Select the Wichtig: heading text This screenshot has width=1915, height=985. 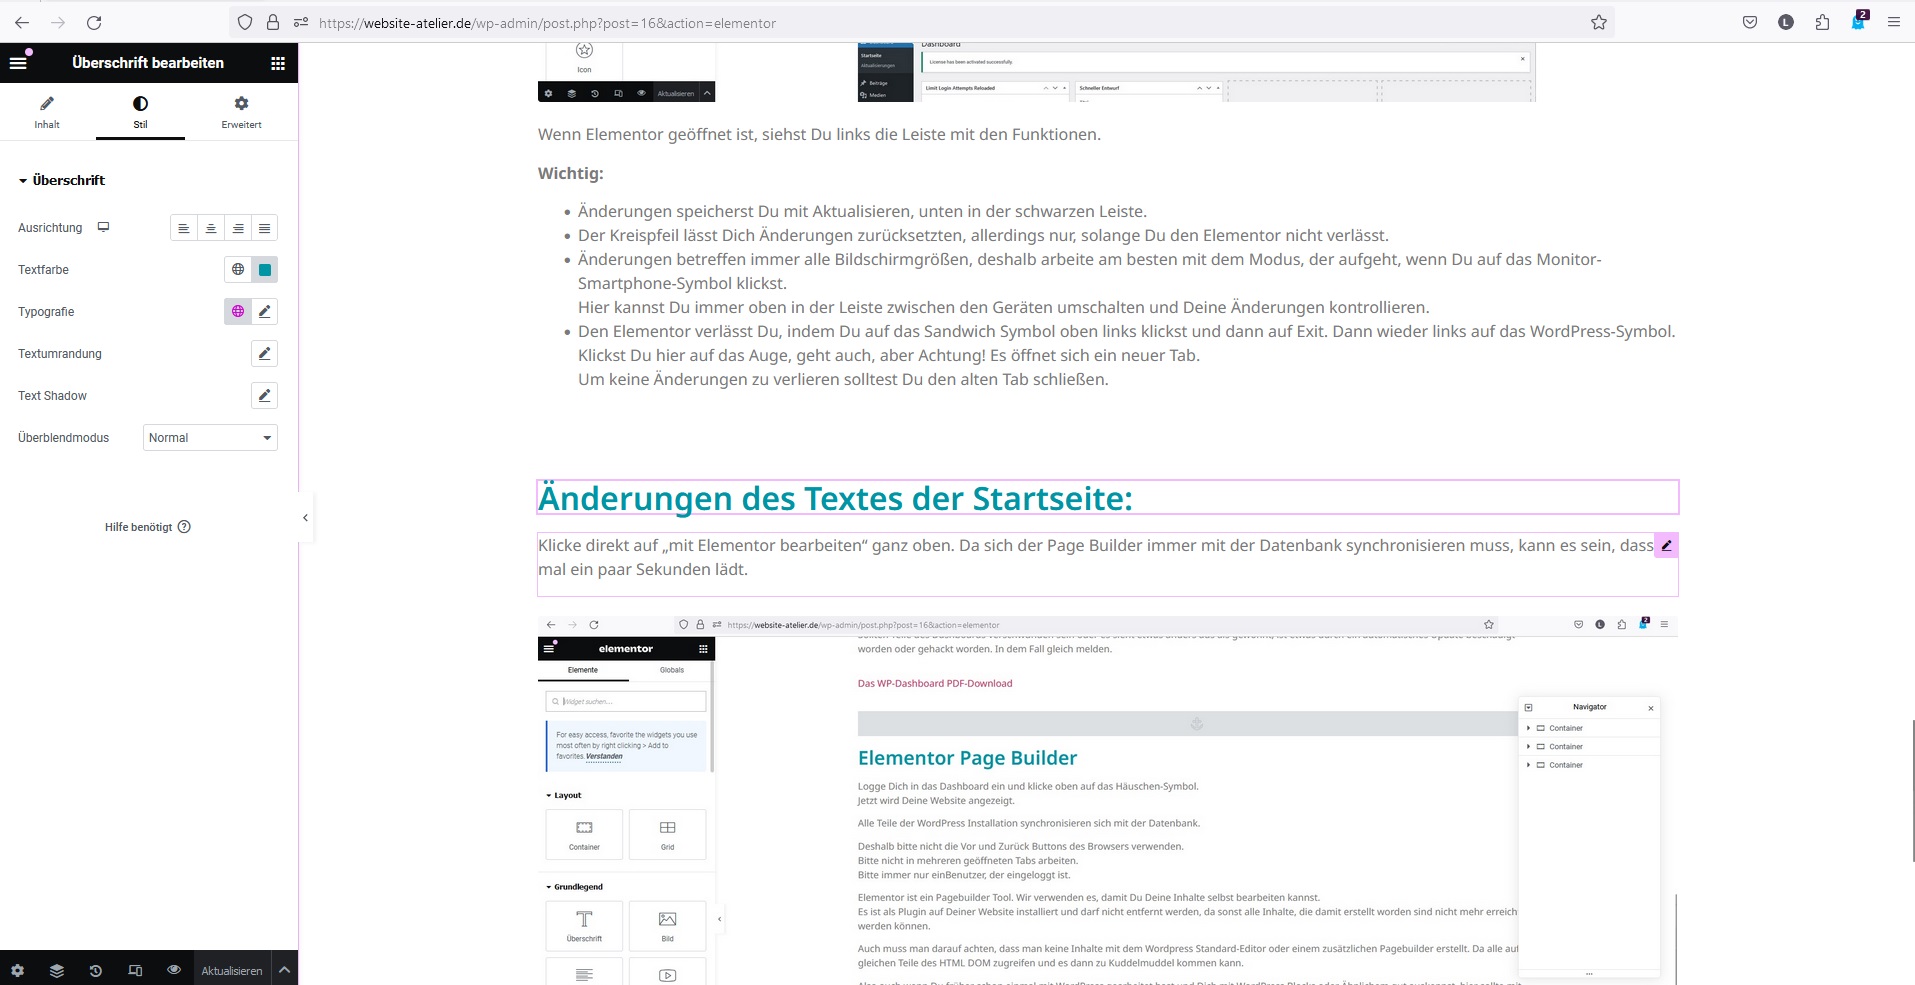[571, 173]
